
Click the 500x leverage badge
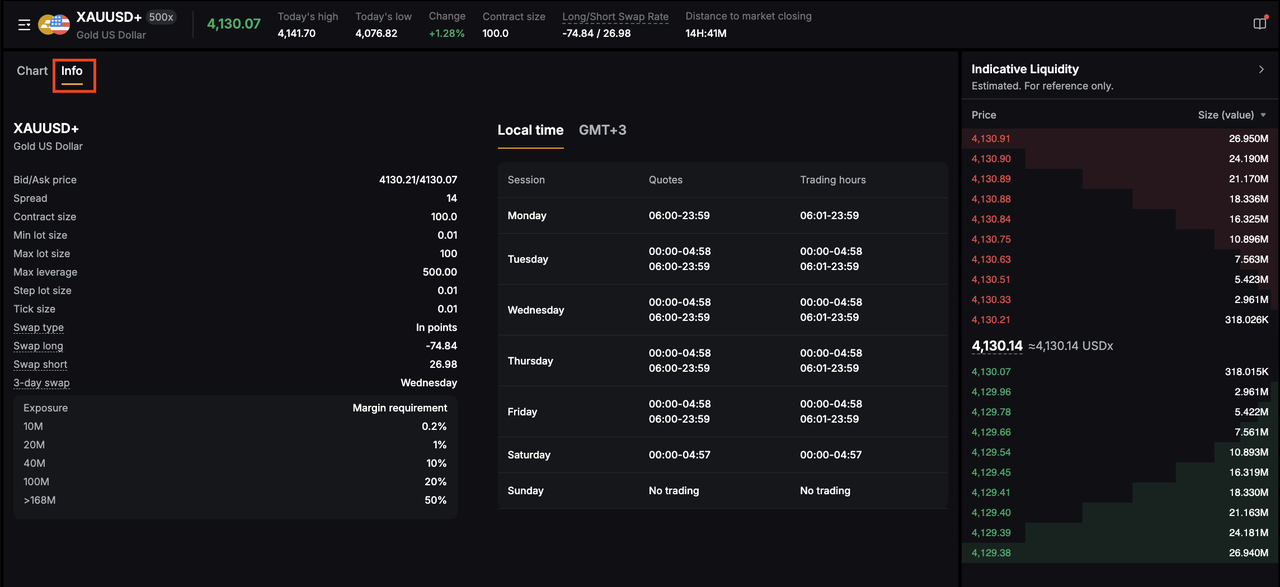pos(161,17)
